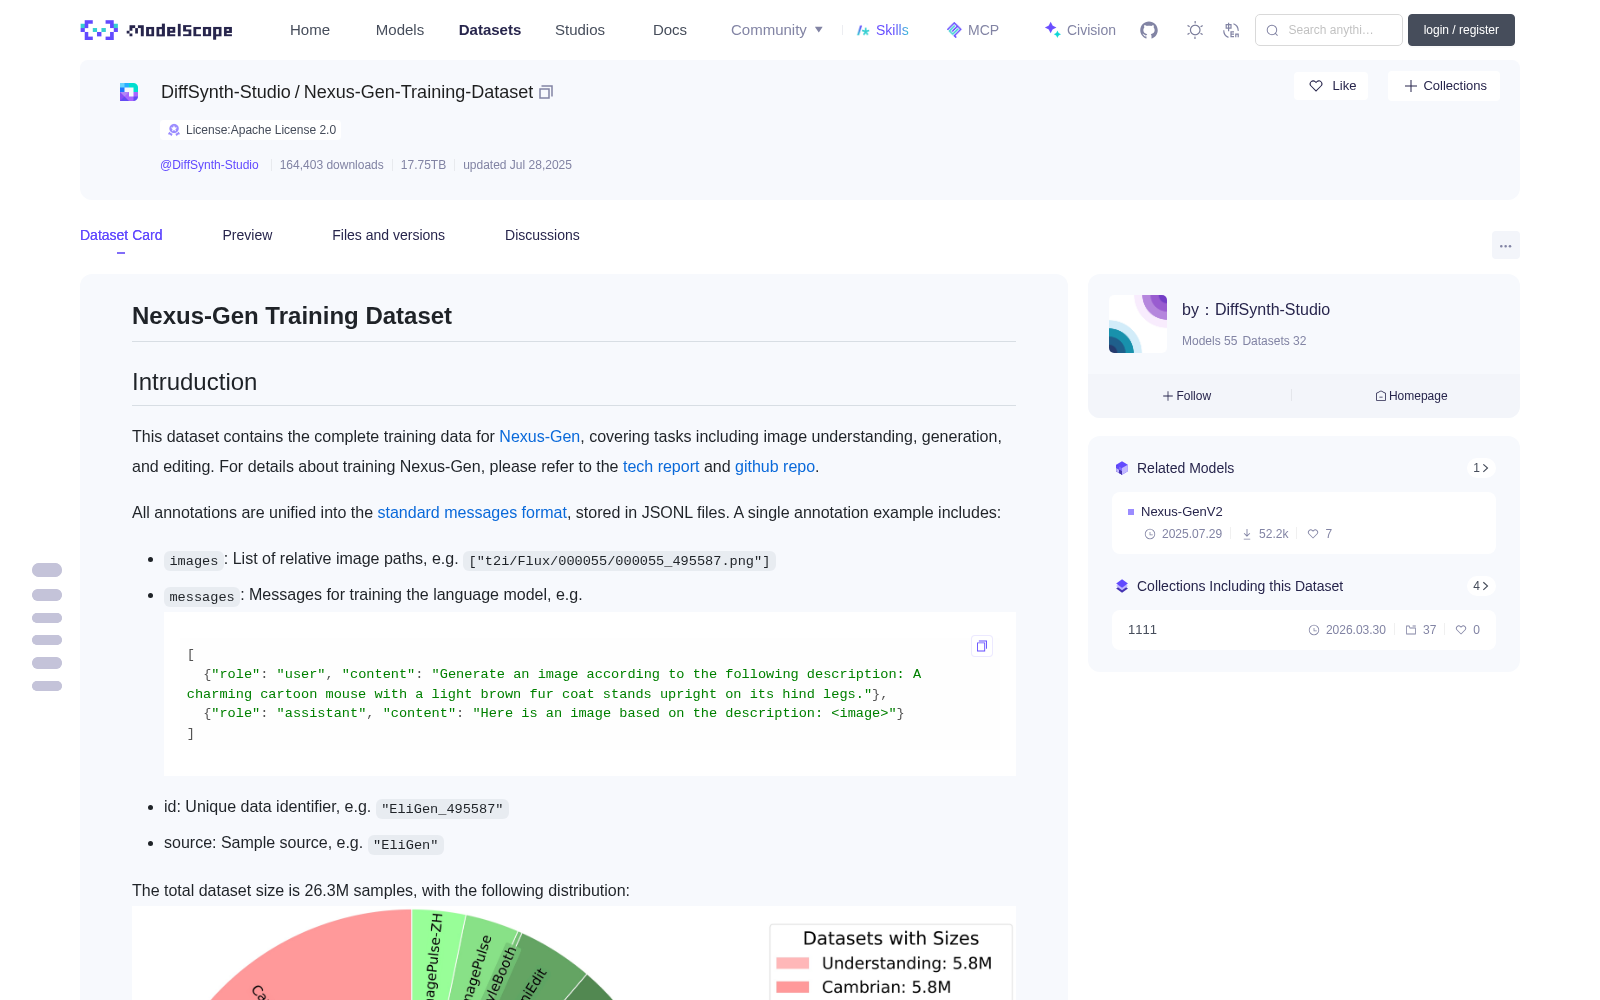Click the DiffSynth-Studio organization avatar
The height and width of the screenshot is (1000, 1600).
click(x=1138, y=324)
